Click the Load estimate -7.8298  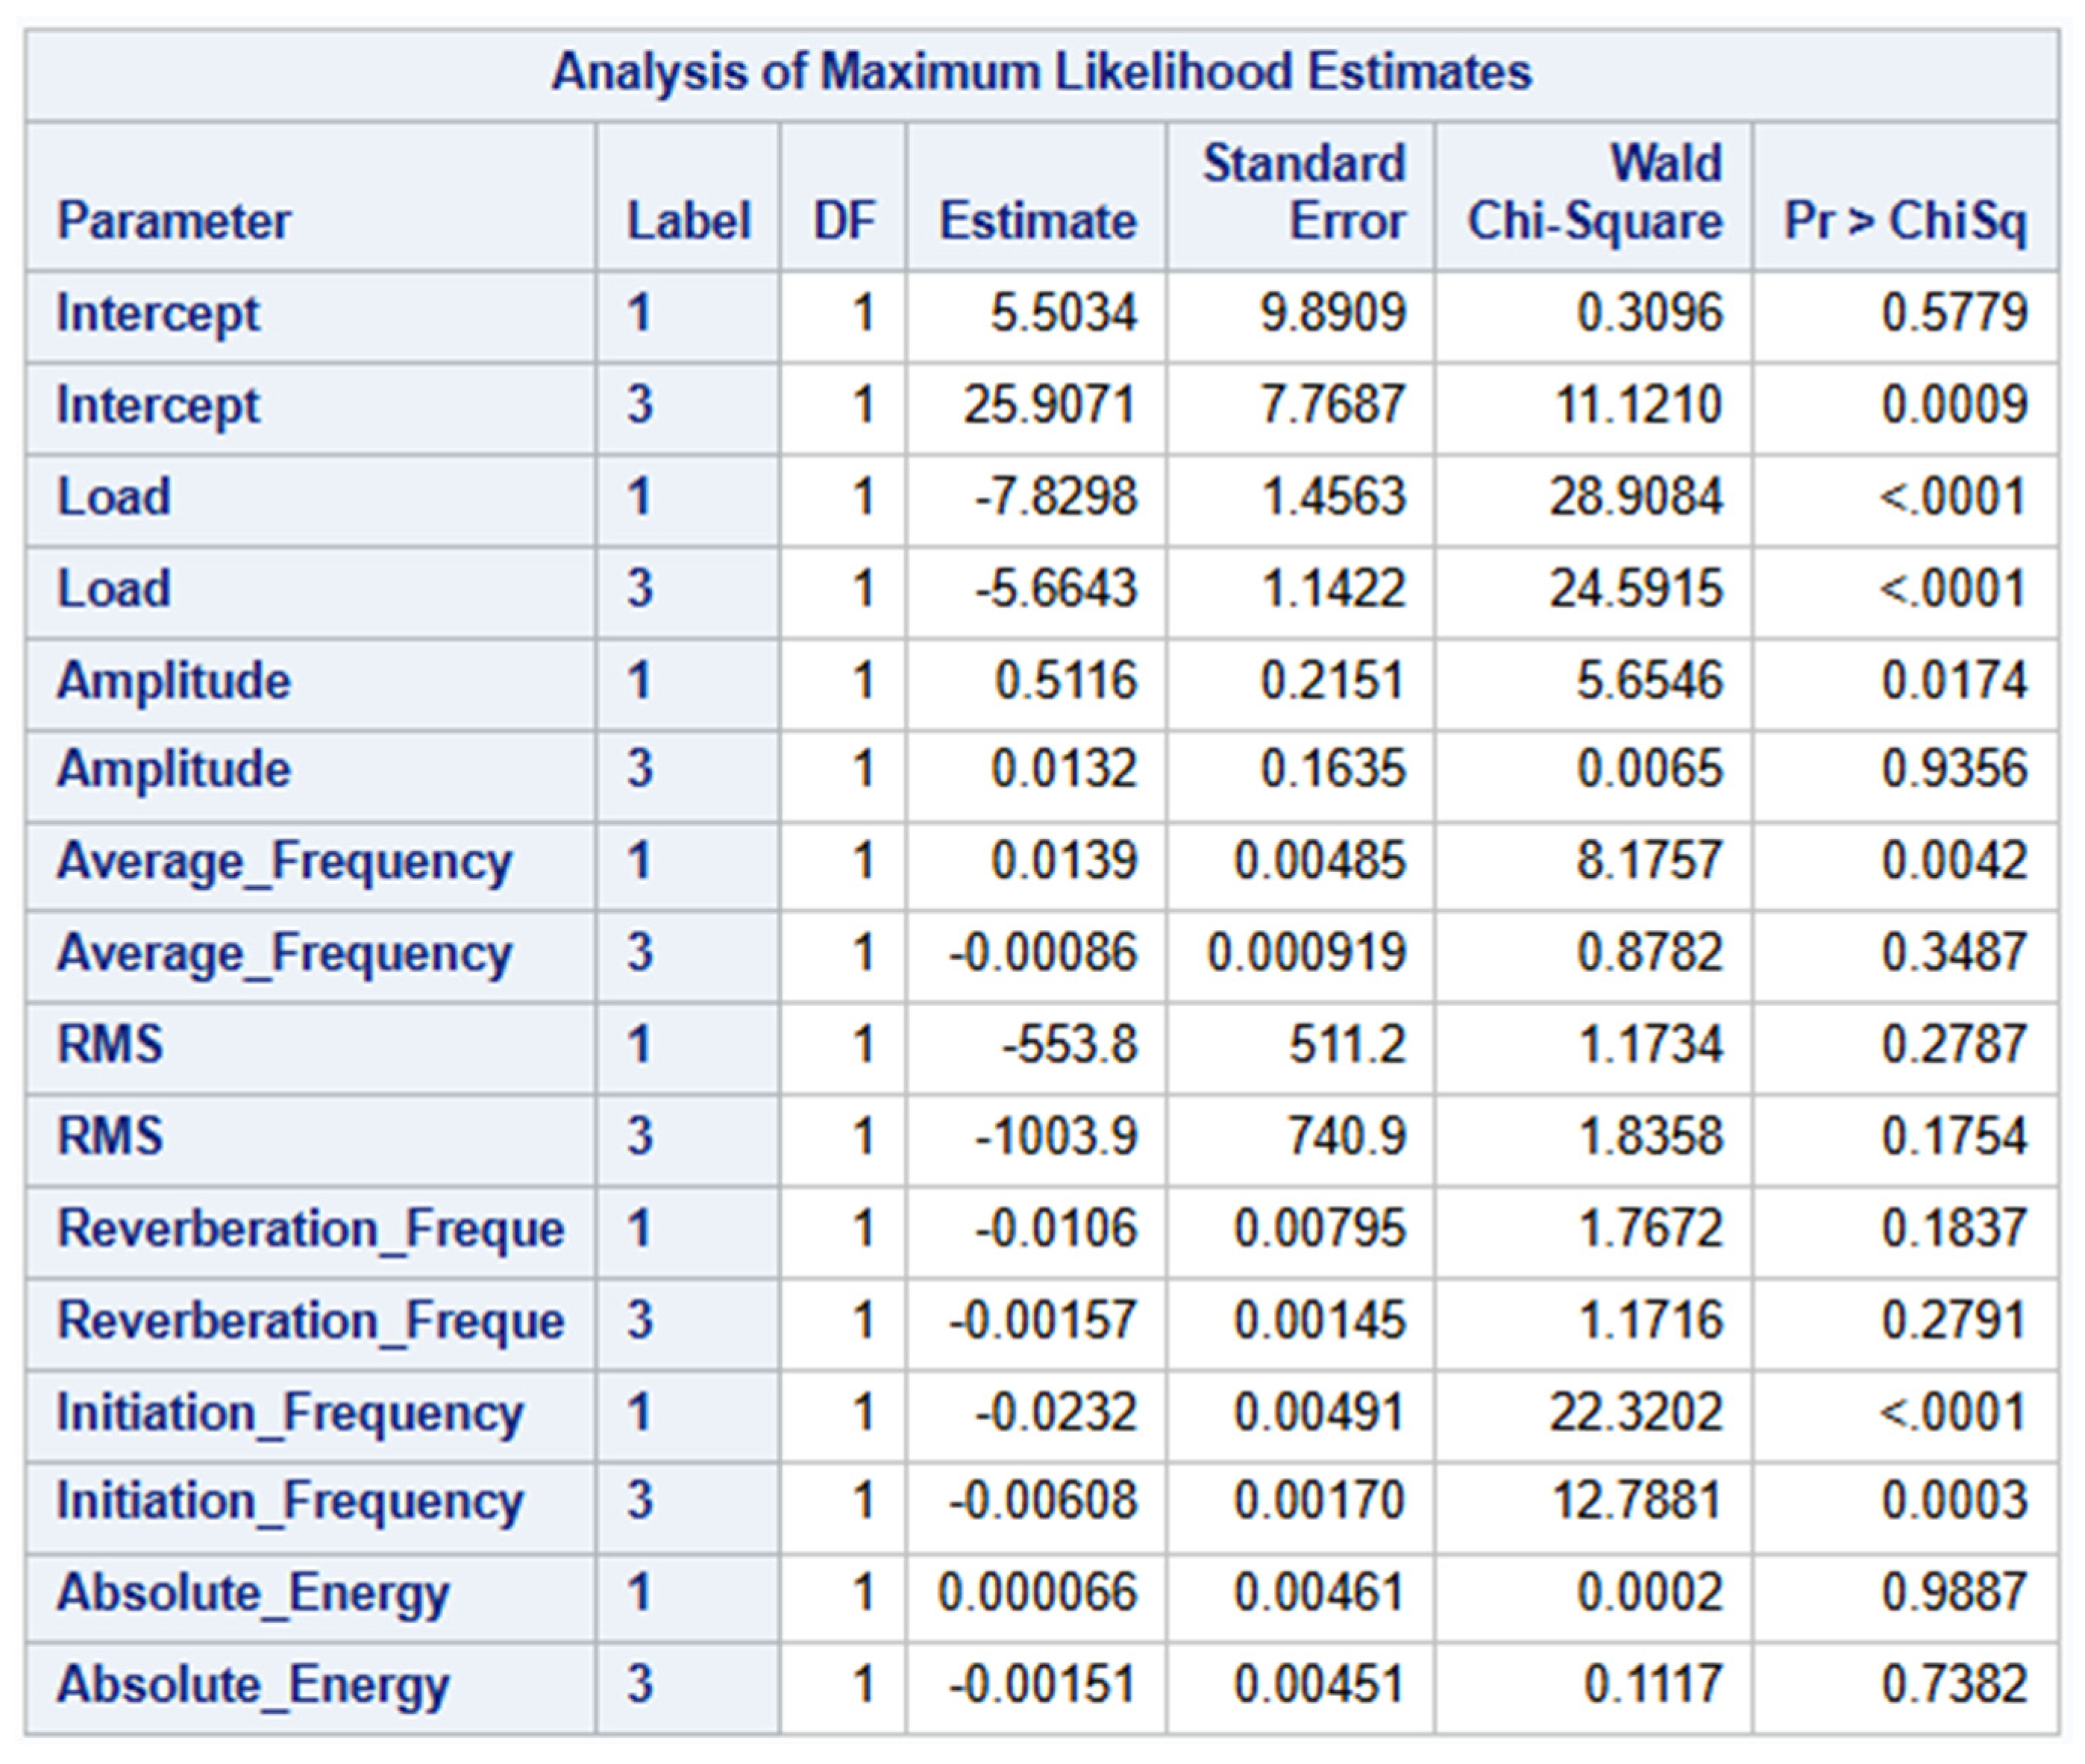pos(1057,497)
